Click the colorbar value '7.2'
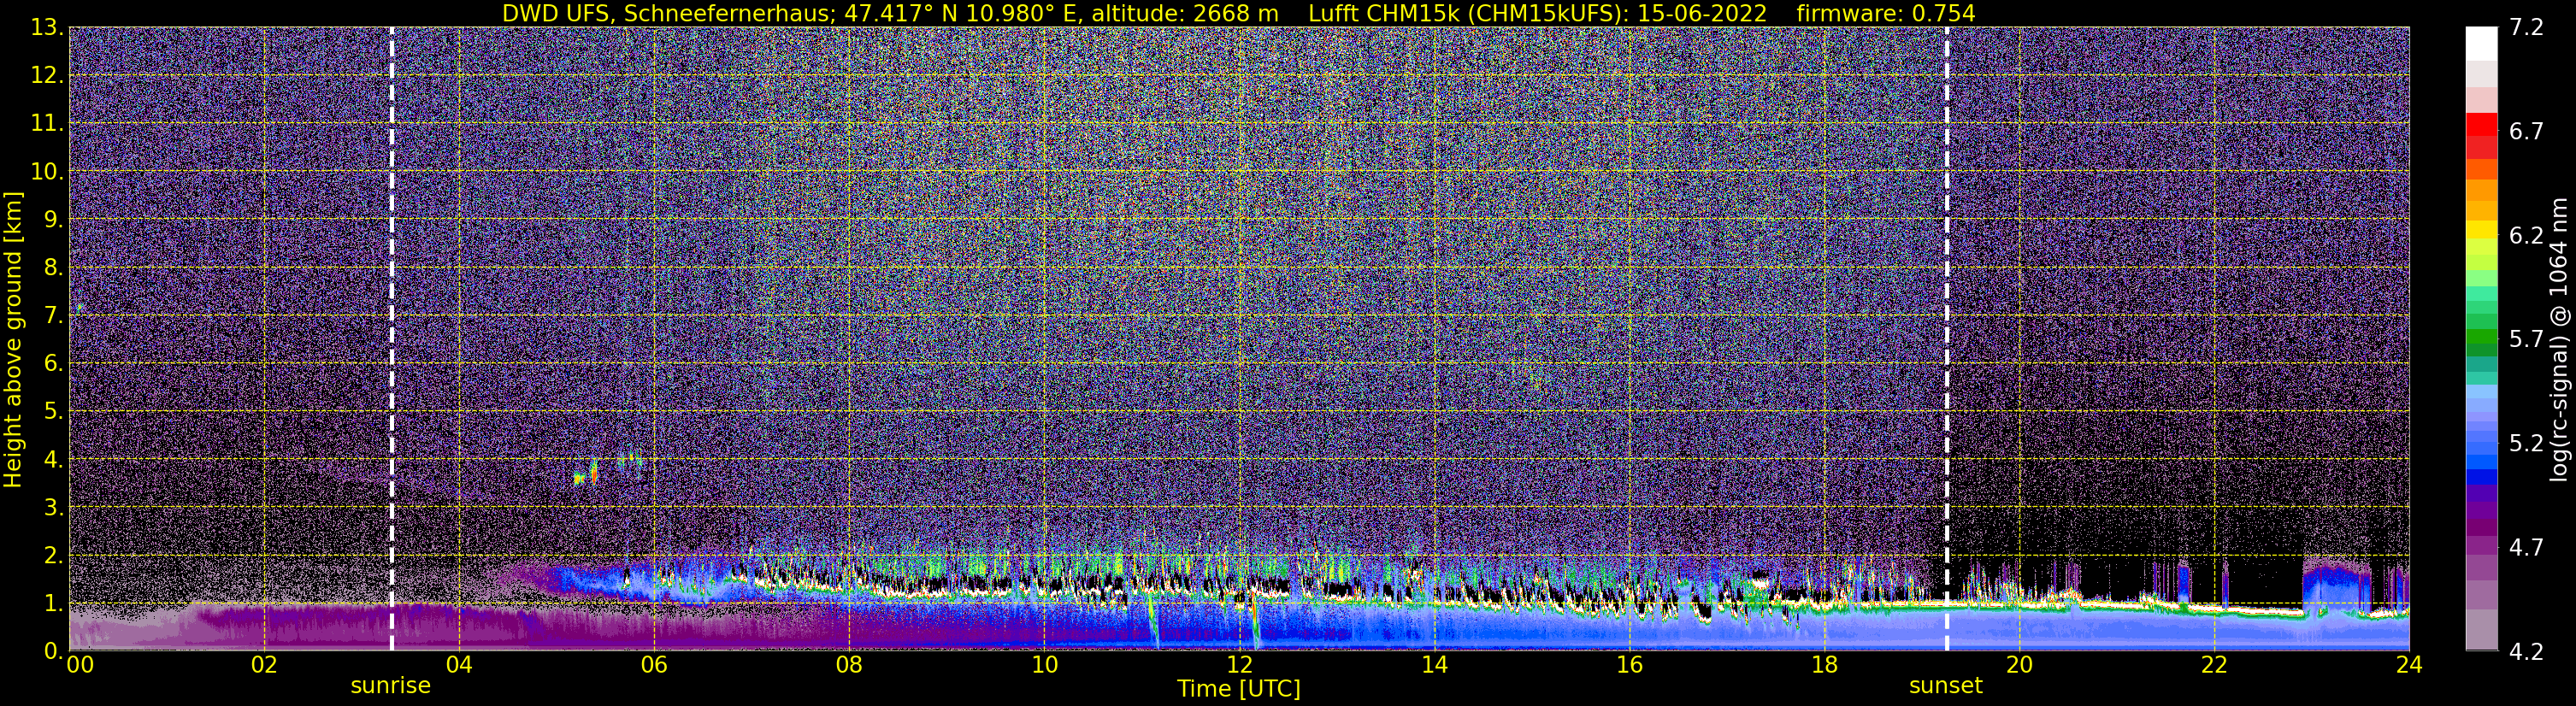 pos(2526,28)
